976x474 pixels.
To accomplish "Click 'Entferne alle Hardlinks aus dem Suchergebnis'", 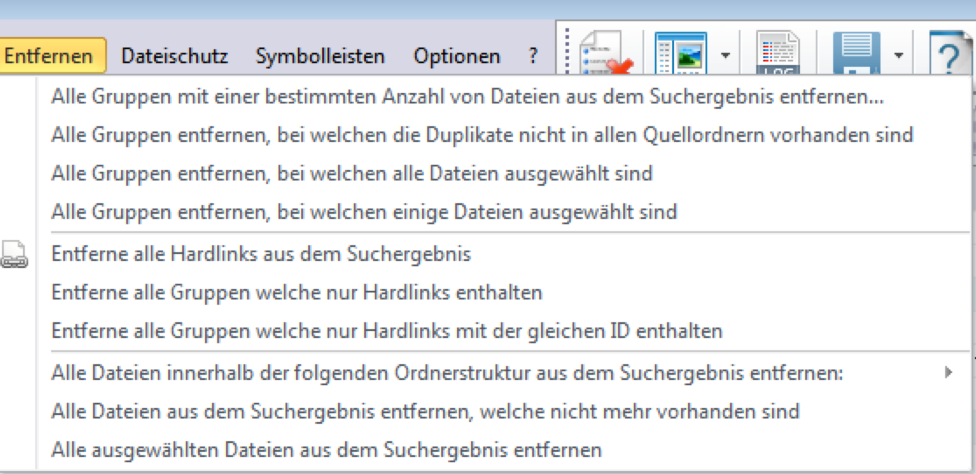I will tap(261, 254).
